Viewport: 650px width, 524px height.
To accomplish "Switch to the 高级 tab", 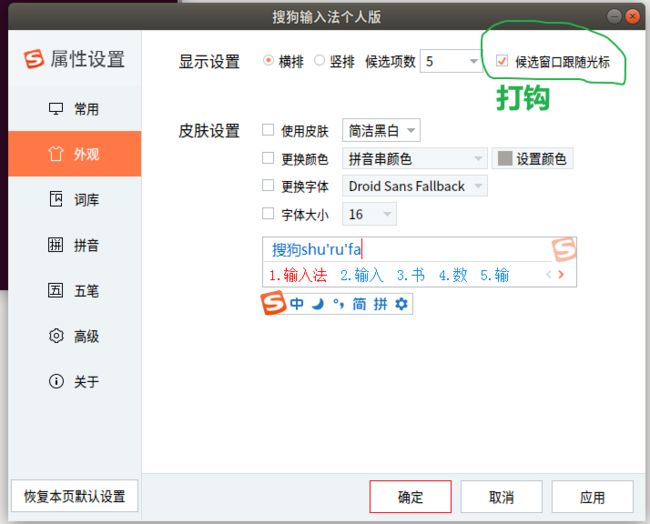I will (x=75, y=336).
